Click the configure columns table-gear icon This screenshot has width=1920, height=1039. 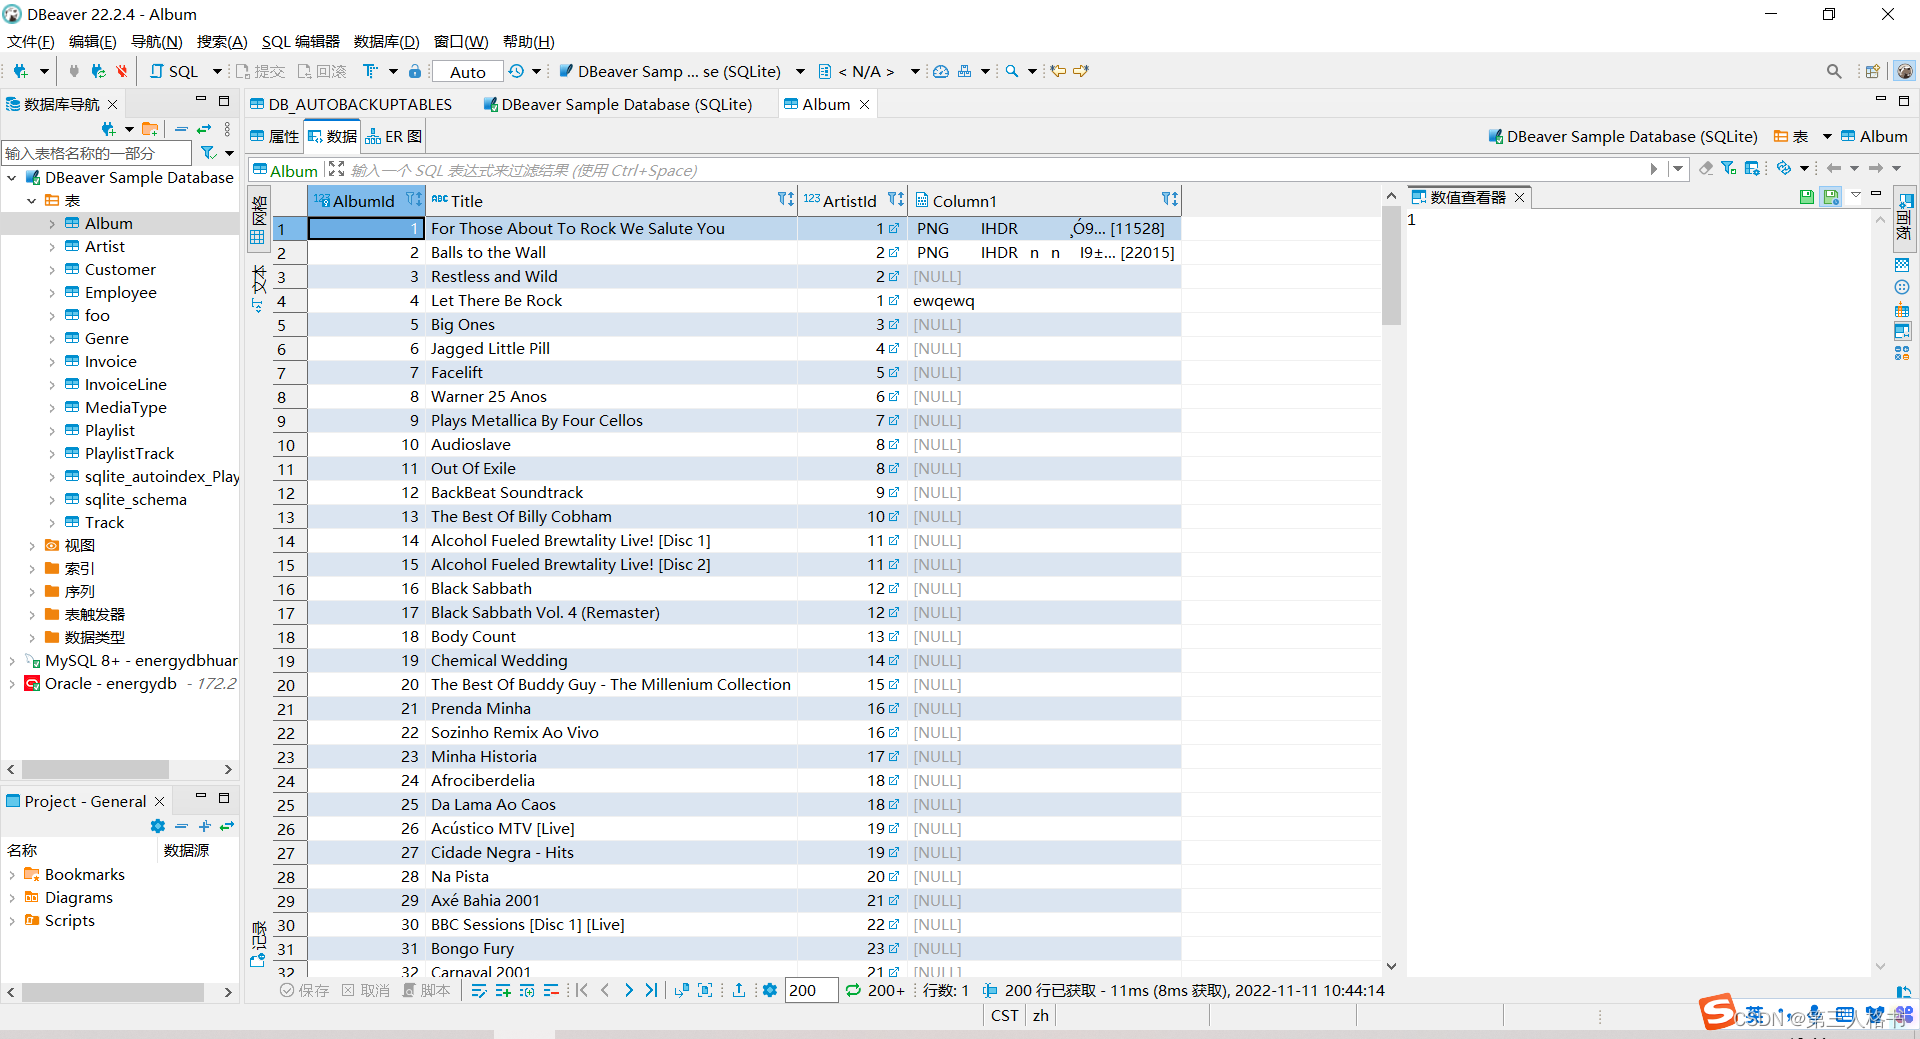(x=1752, y=168)
